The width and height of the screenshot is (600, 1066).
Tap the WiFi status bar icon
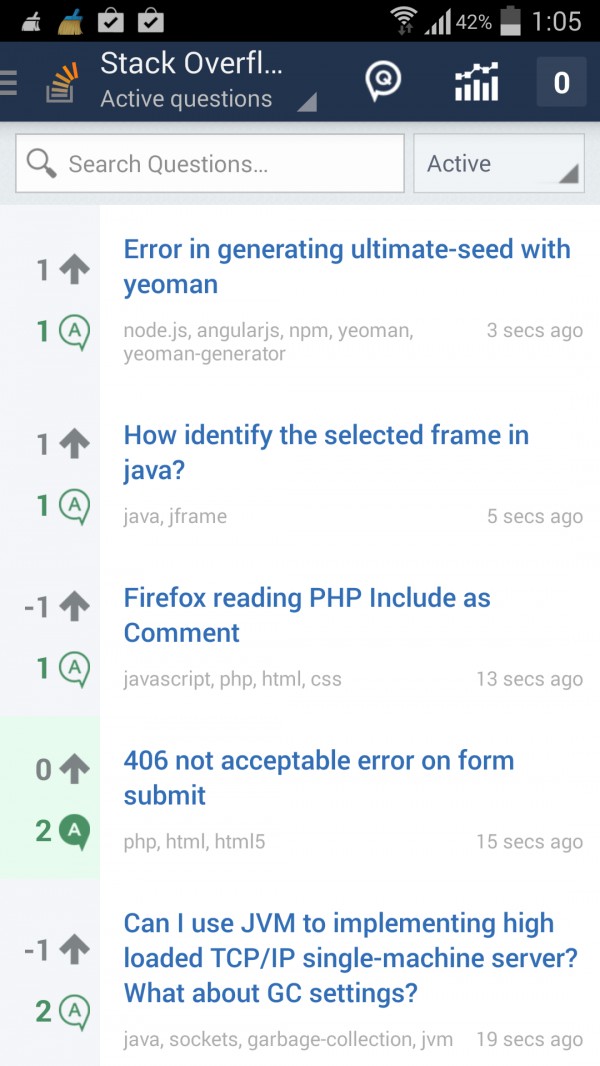(x=404, y=20)
